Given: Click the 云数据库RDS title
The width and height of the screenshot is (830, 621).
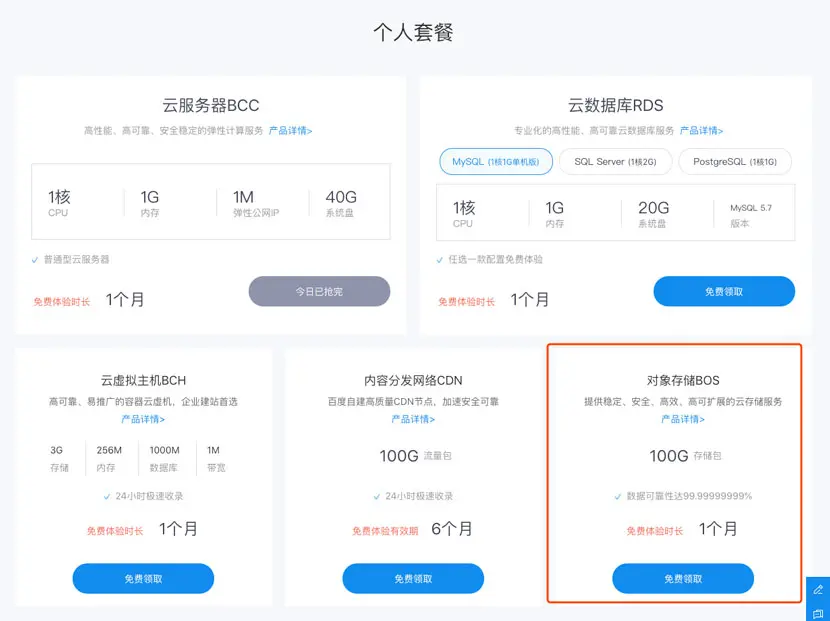Looking at the screenshot, I should point(616,105).
